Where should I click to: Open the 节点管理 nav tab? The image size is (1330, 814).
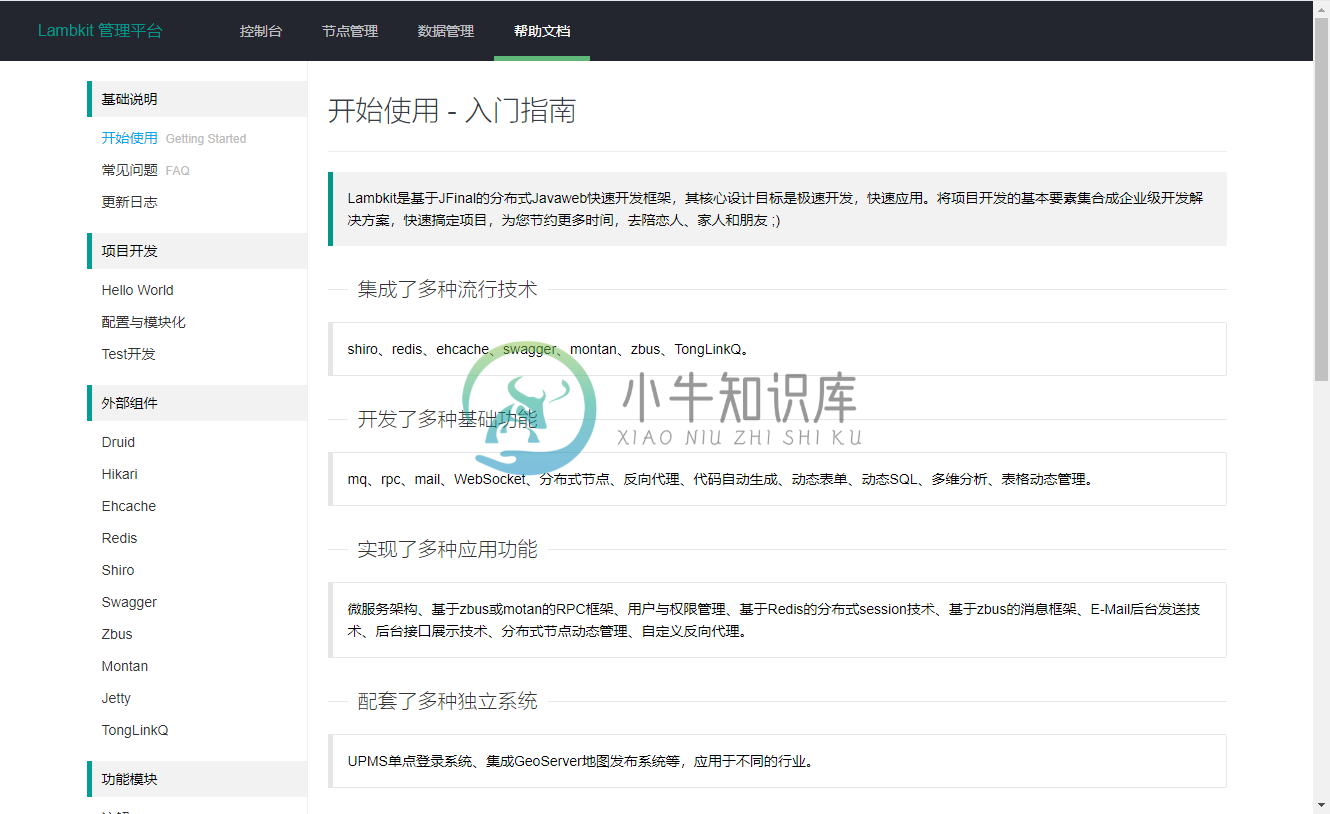(x=350, y=31)
